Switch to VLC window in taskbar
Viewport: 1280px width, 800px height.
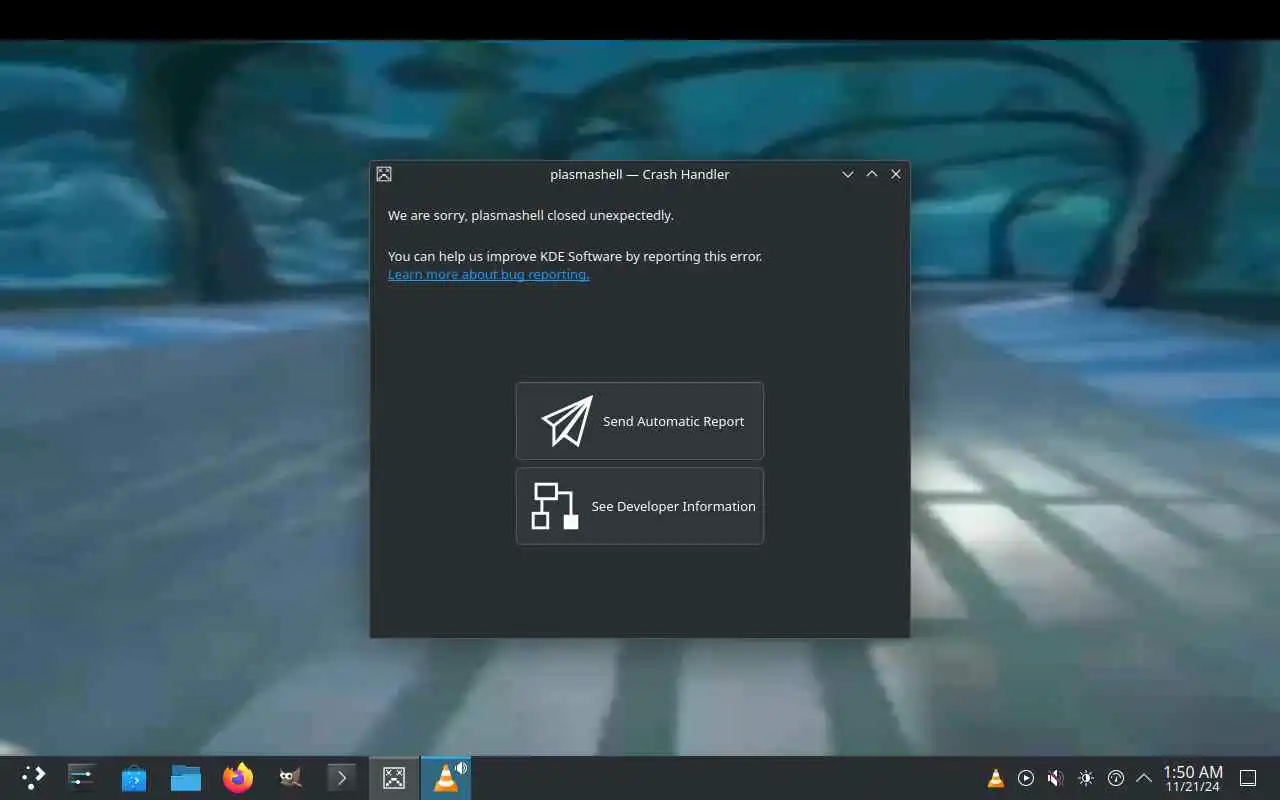pos(446,777)
